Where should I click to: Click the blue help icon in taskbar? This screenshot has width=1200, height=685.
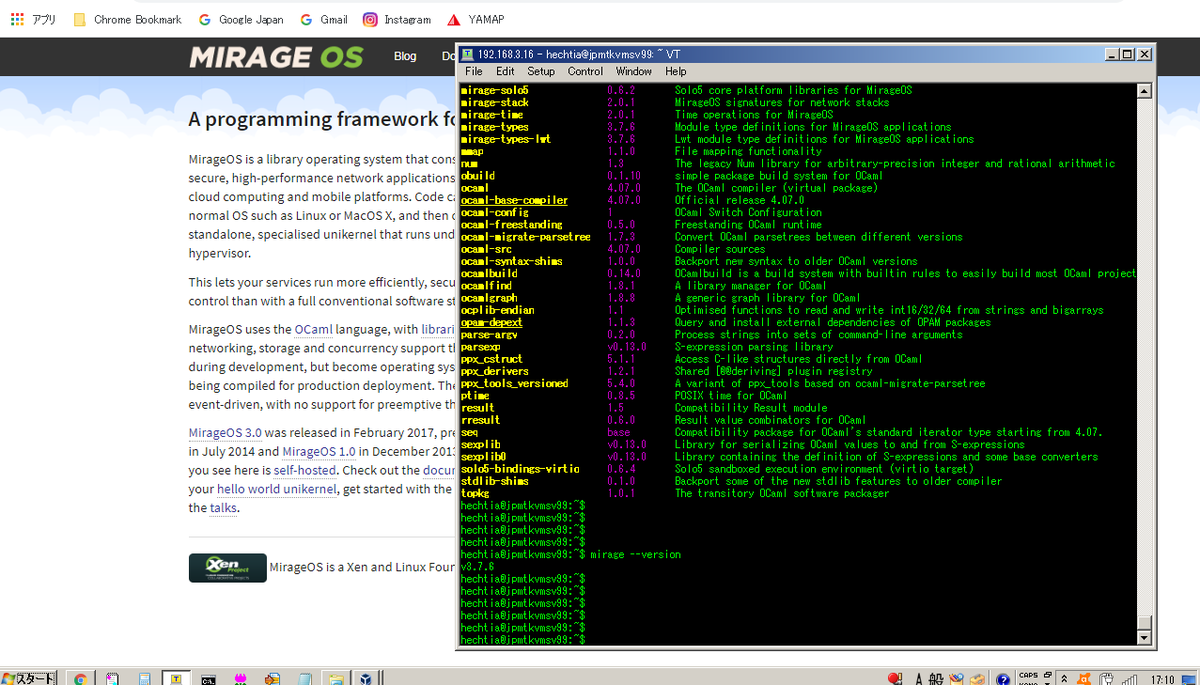pyautogui.click(x=1003, y=679)
